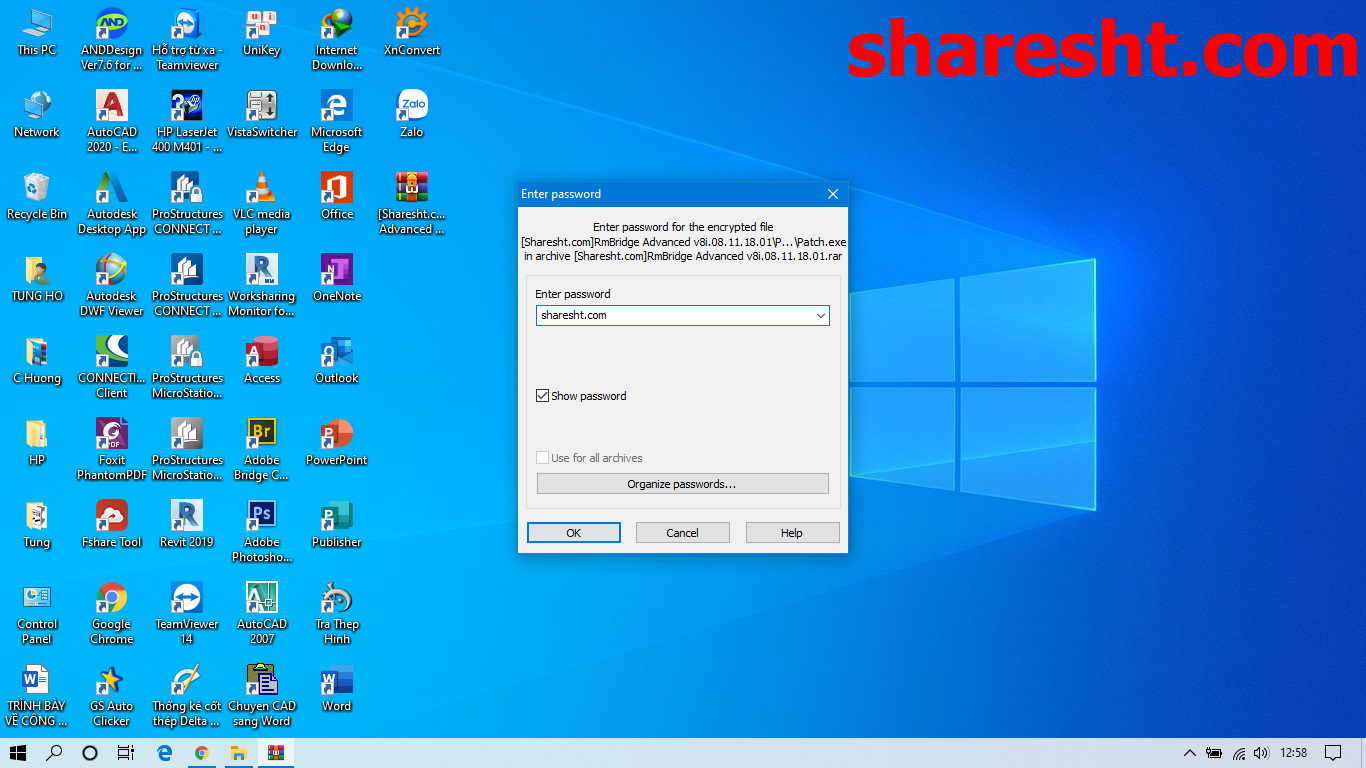Screen dimensions: 1366x768
Task: Select the Adobe Photoshop shortcut
Action: pos(262,531)
